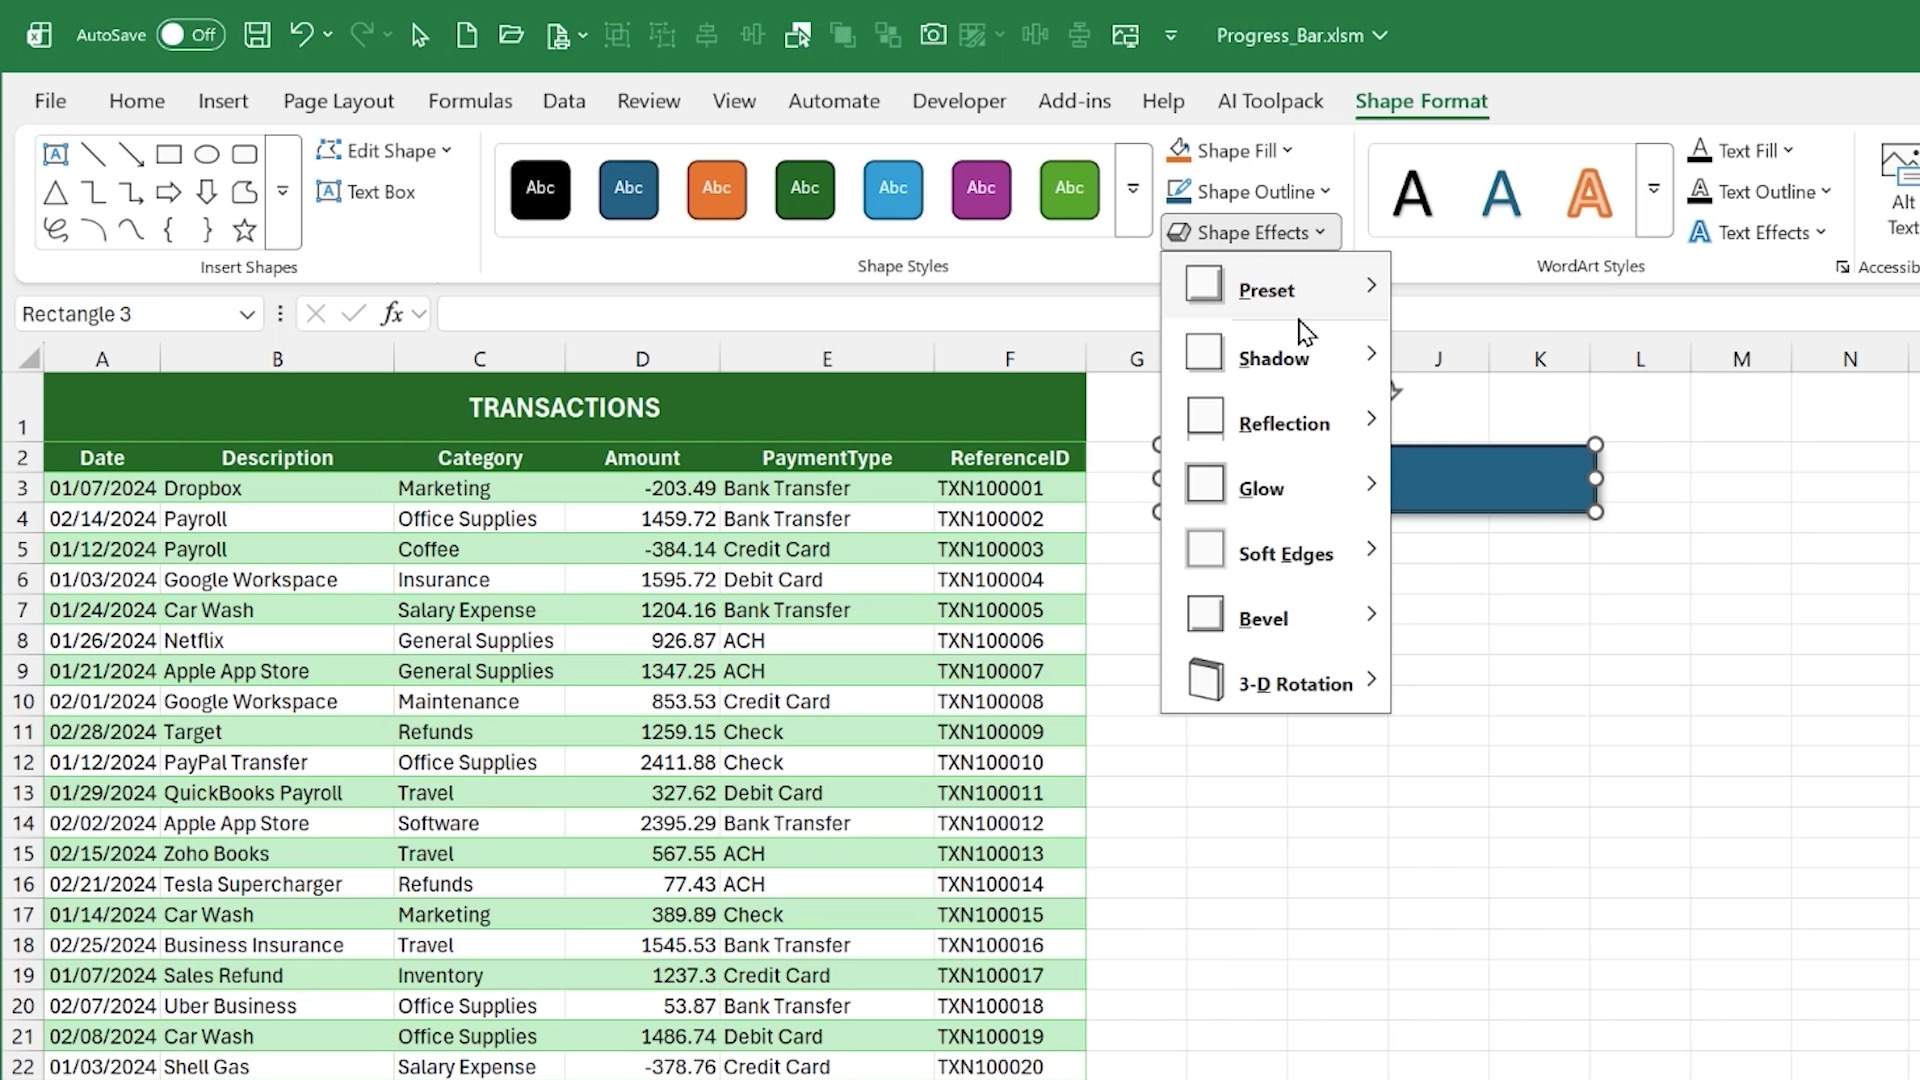Select the isosceles triangle shape
Image resolution: width=1920 pixels, height=1080 pixels.
56,192
